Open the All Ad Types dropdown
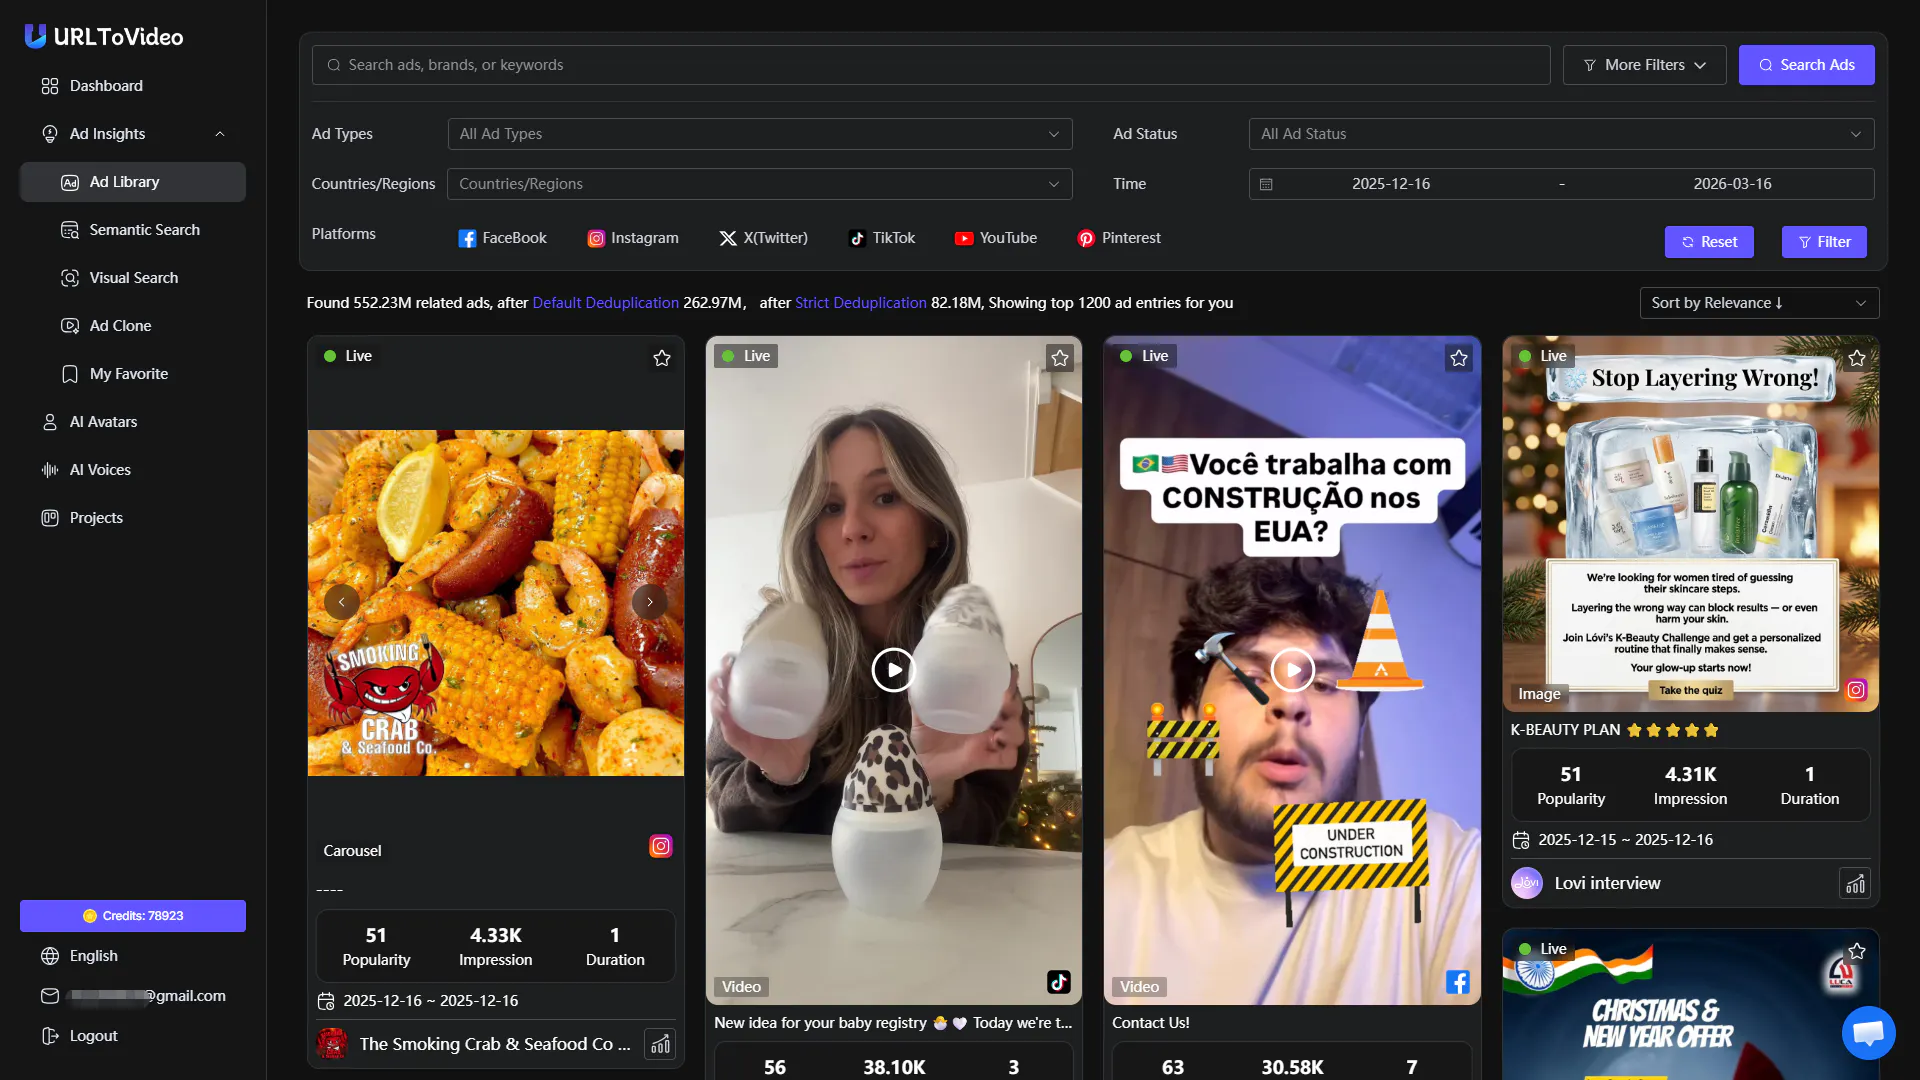 click(760, 134)
